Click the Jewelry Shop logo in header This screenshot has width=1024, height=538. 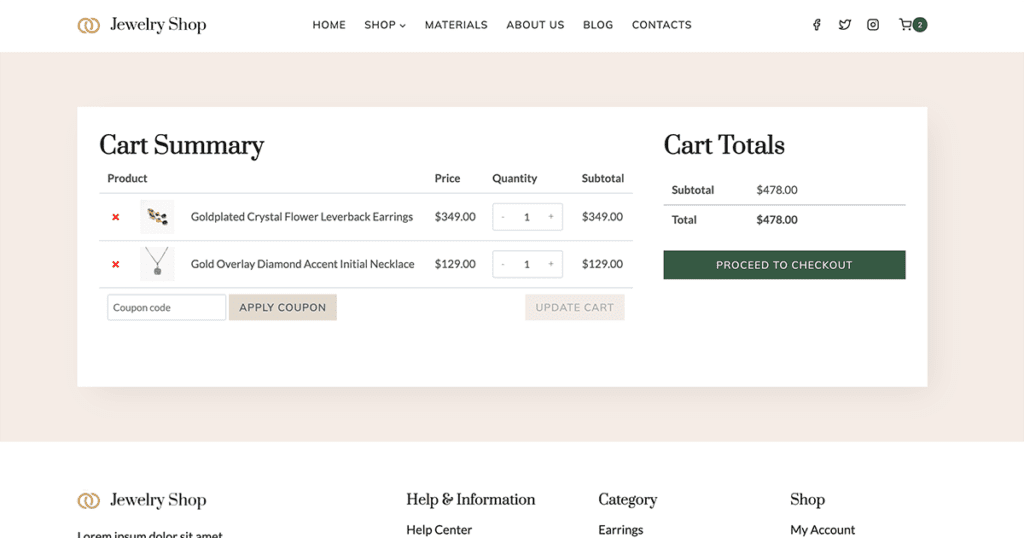coord(142,25)
